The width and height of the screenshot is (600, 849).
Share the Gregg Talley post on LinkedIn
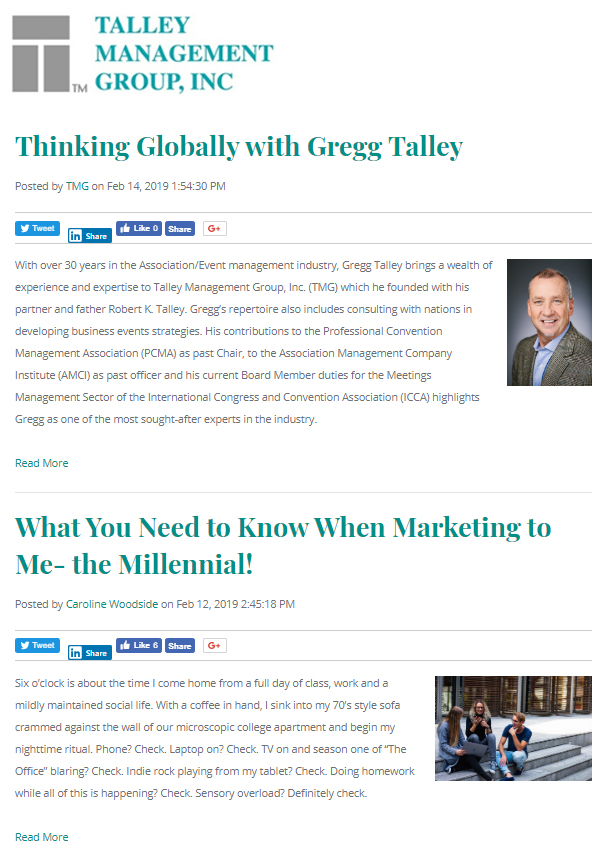[89, 236]
